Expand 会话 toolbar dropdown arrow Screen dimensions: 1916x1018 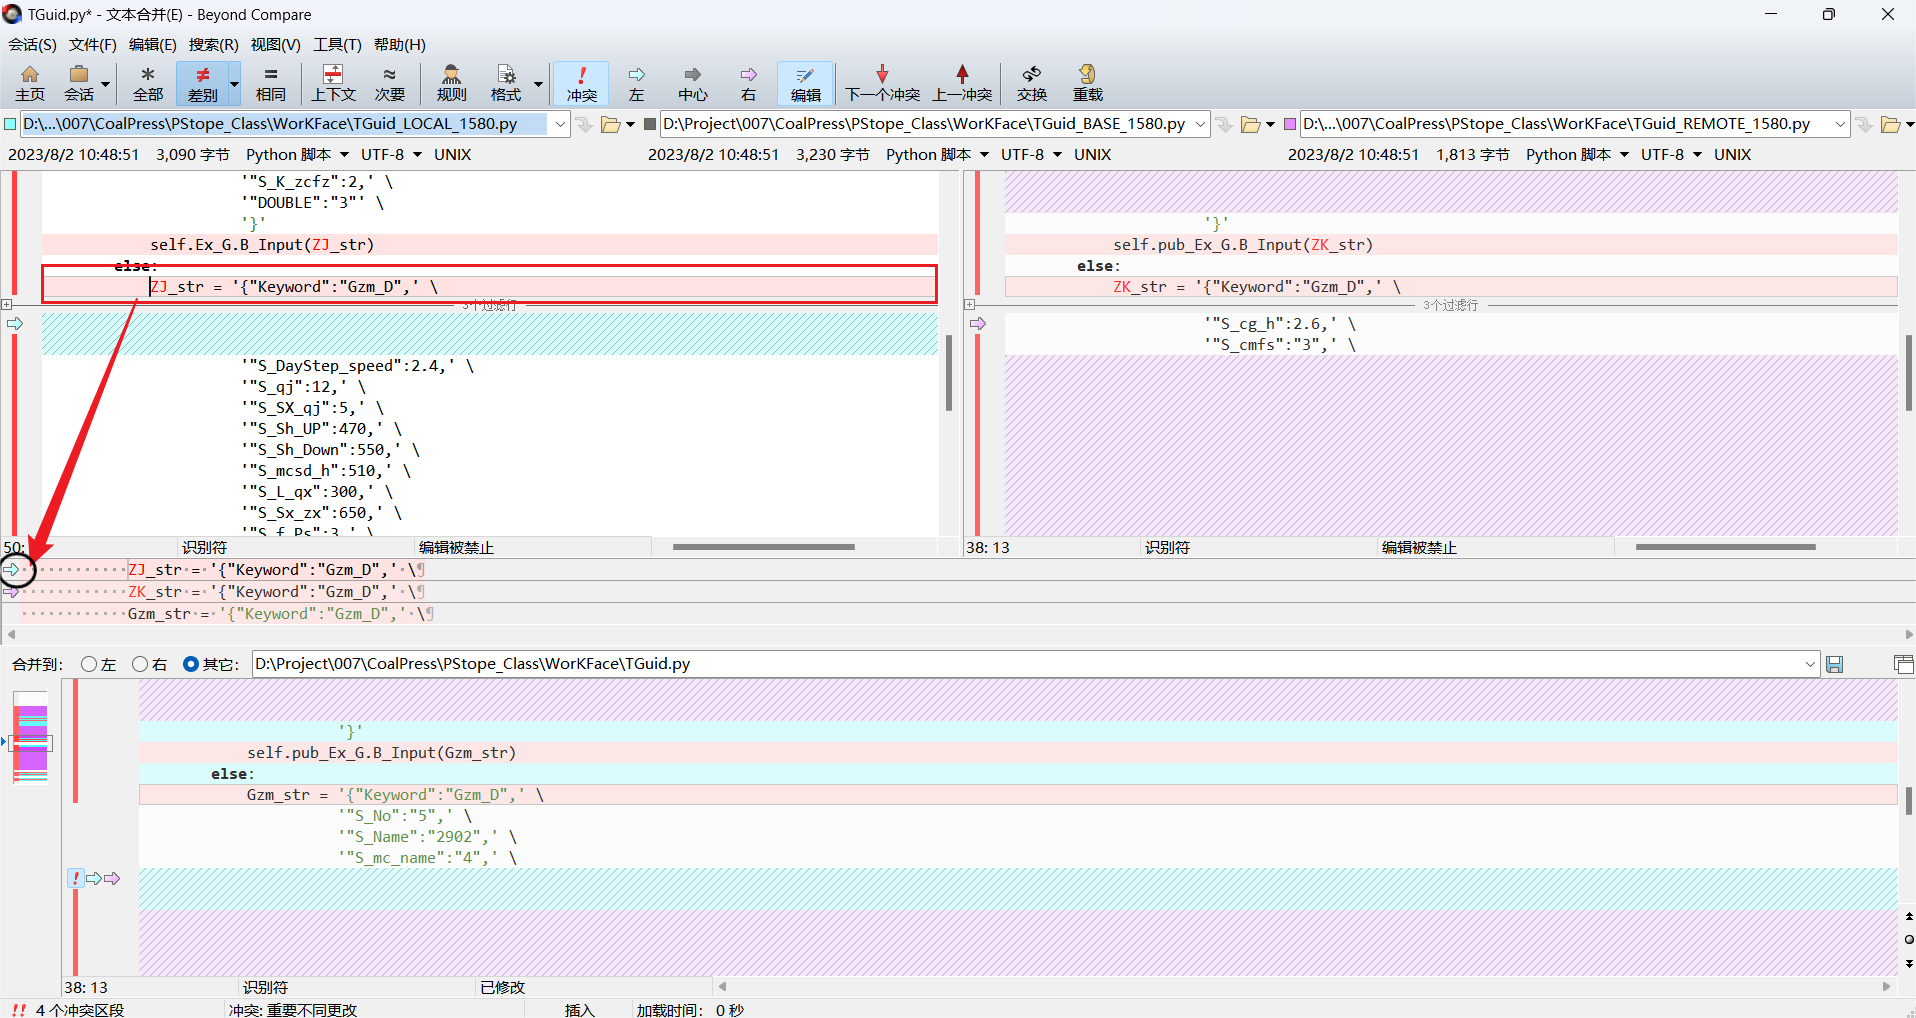pyautogui.click(x=105, y=84)
